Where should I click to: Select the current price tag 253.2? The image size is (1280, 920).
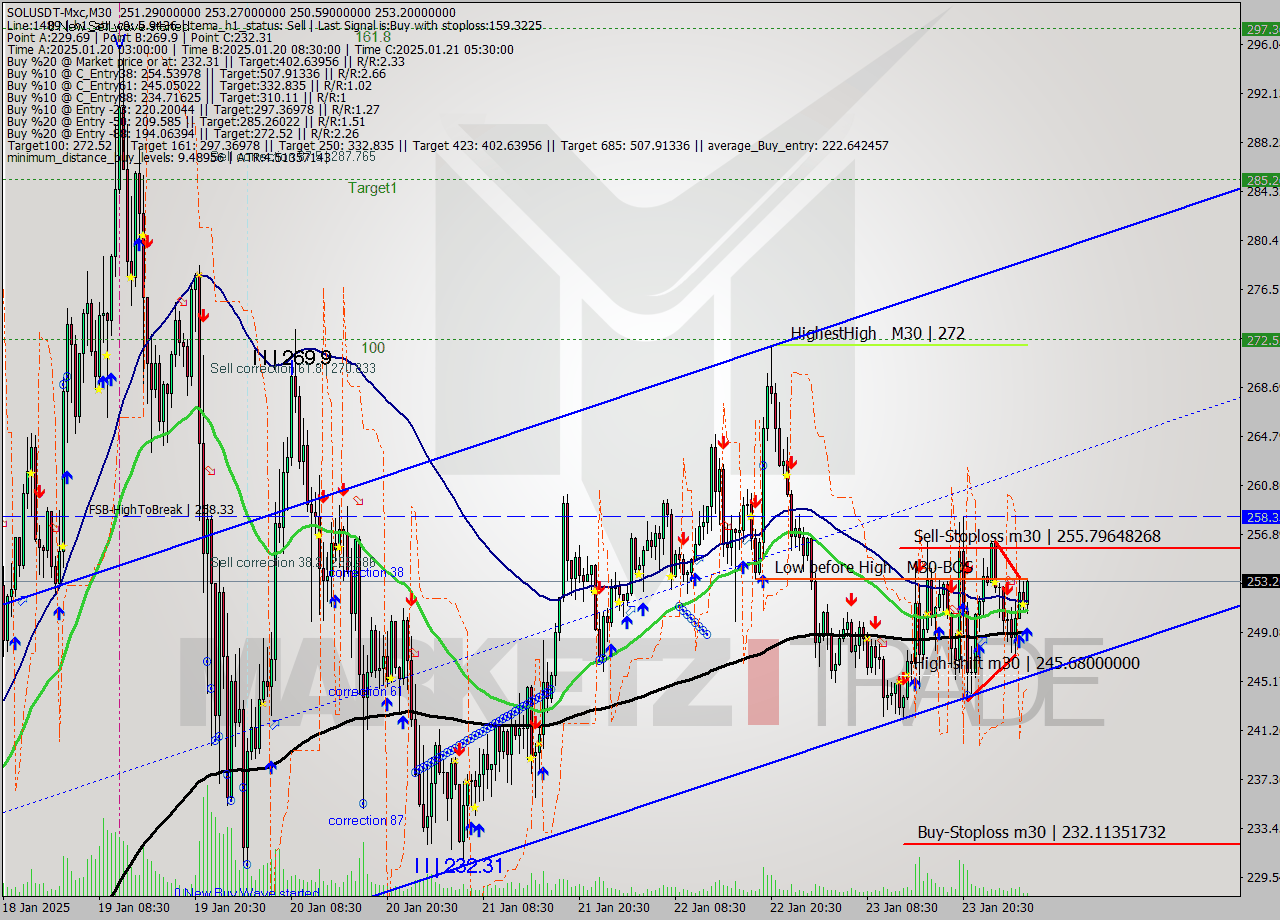point(1260,581)
